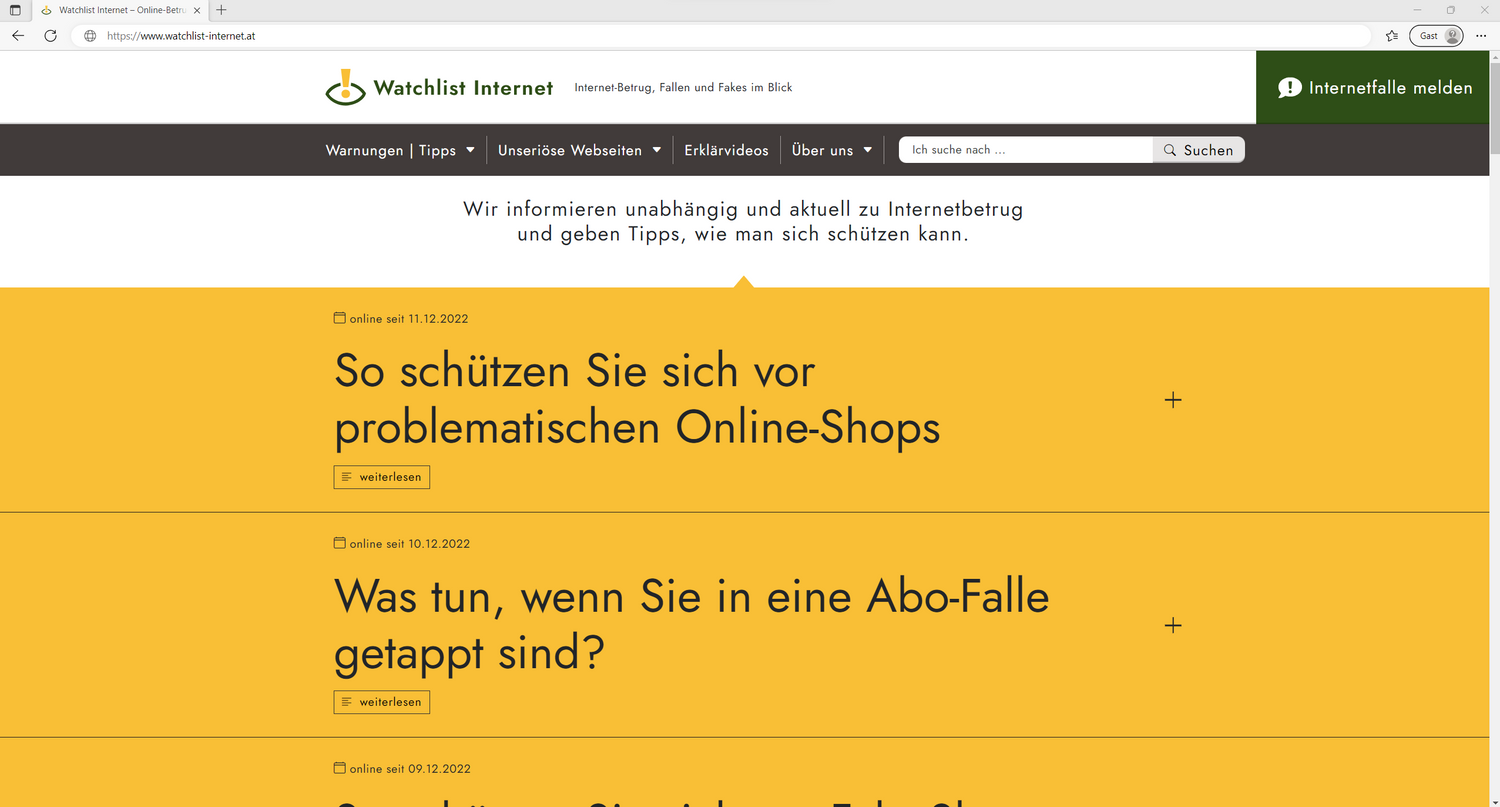This screenshot has width=1500, height=807.
Task: Click the calendar icon next to 11.12.2022
Action: click(x=340, y=318)
